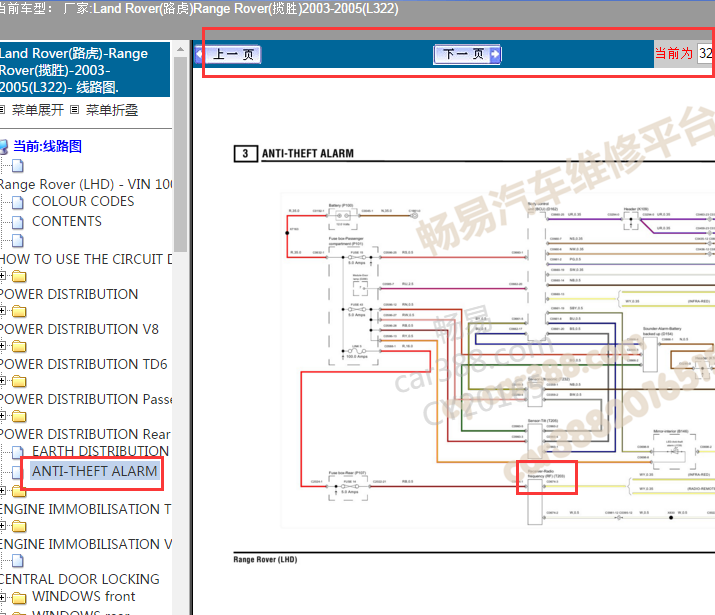The width and height of the screenshot is (715, 615).
Task: Select ENGINE IMMOBILISATION V entry
Action: [86, 544]
